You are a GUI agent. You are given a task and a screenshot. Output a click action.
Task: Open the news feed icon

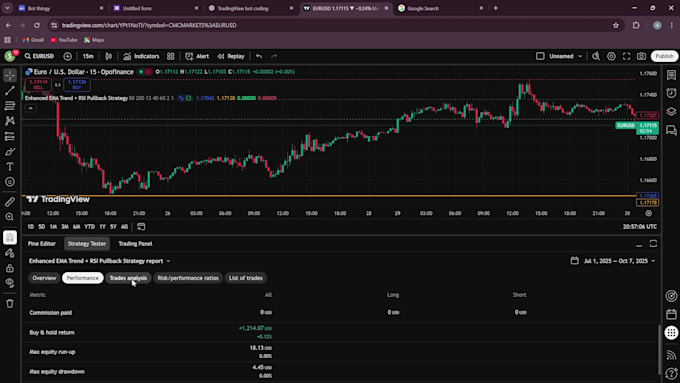pyautogui.click(x=671, y=355)
